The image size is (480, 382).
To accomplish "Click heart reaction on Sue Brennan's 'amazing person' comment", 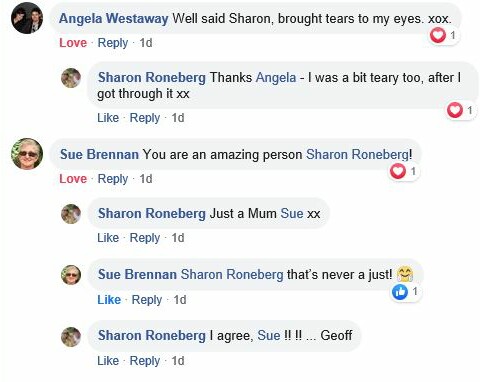I will 398,171.
